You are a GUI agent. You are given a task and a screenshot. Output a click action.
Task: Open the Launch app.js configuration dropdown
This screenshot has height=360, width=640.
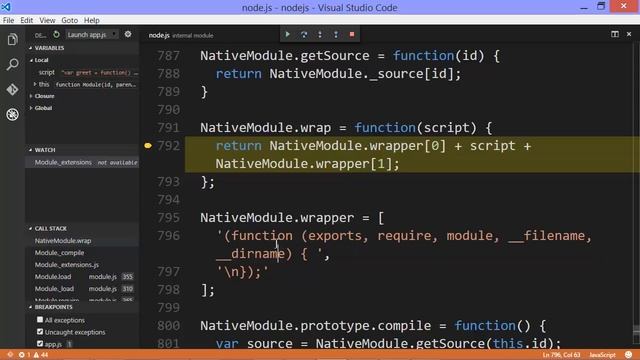pyautogui.click(x=92, y=35)
